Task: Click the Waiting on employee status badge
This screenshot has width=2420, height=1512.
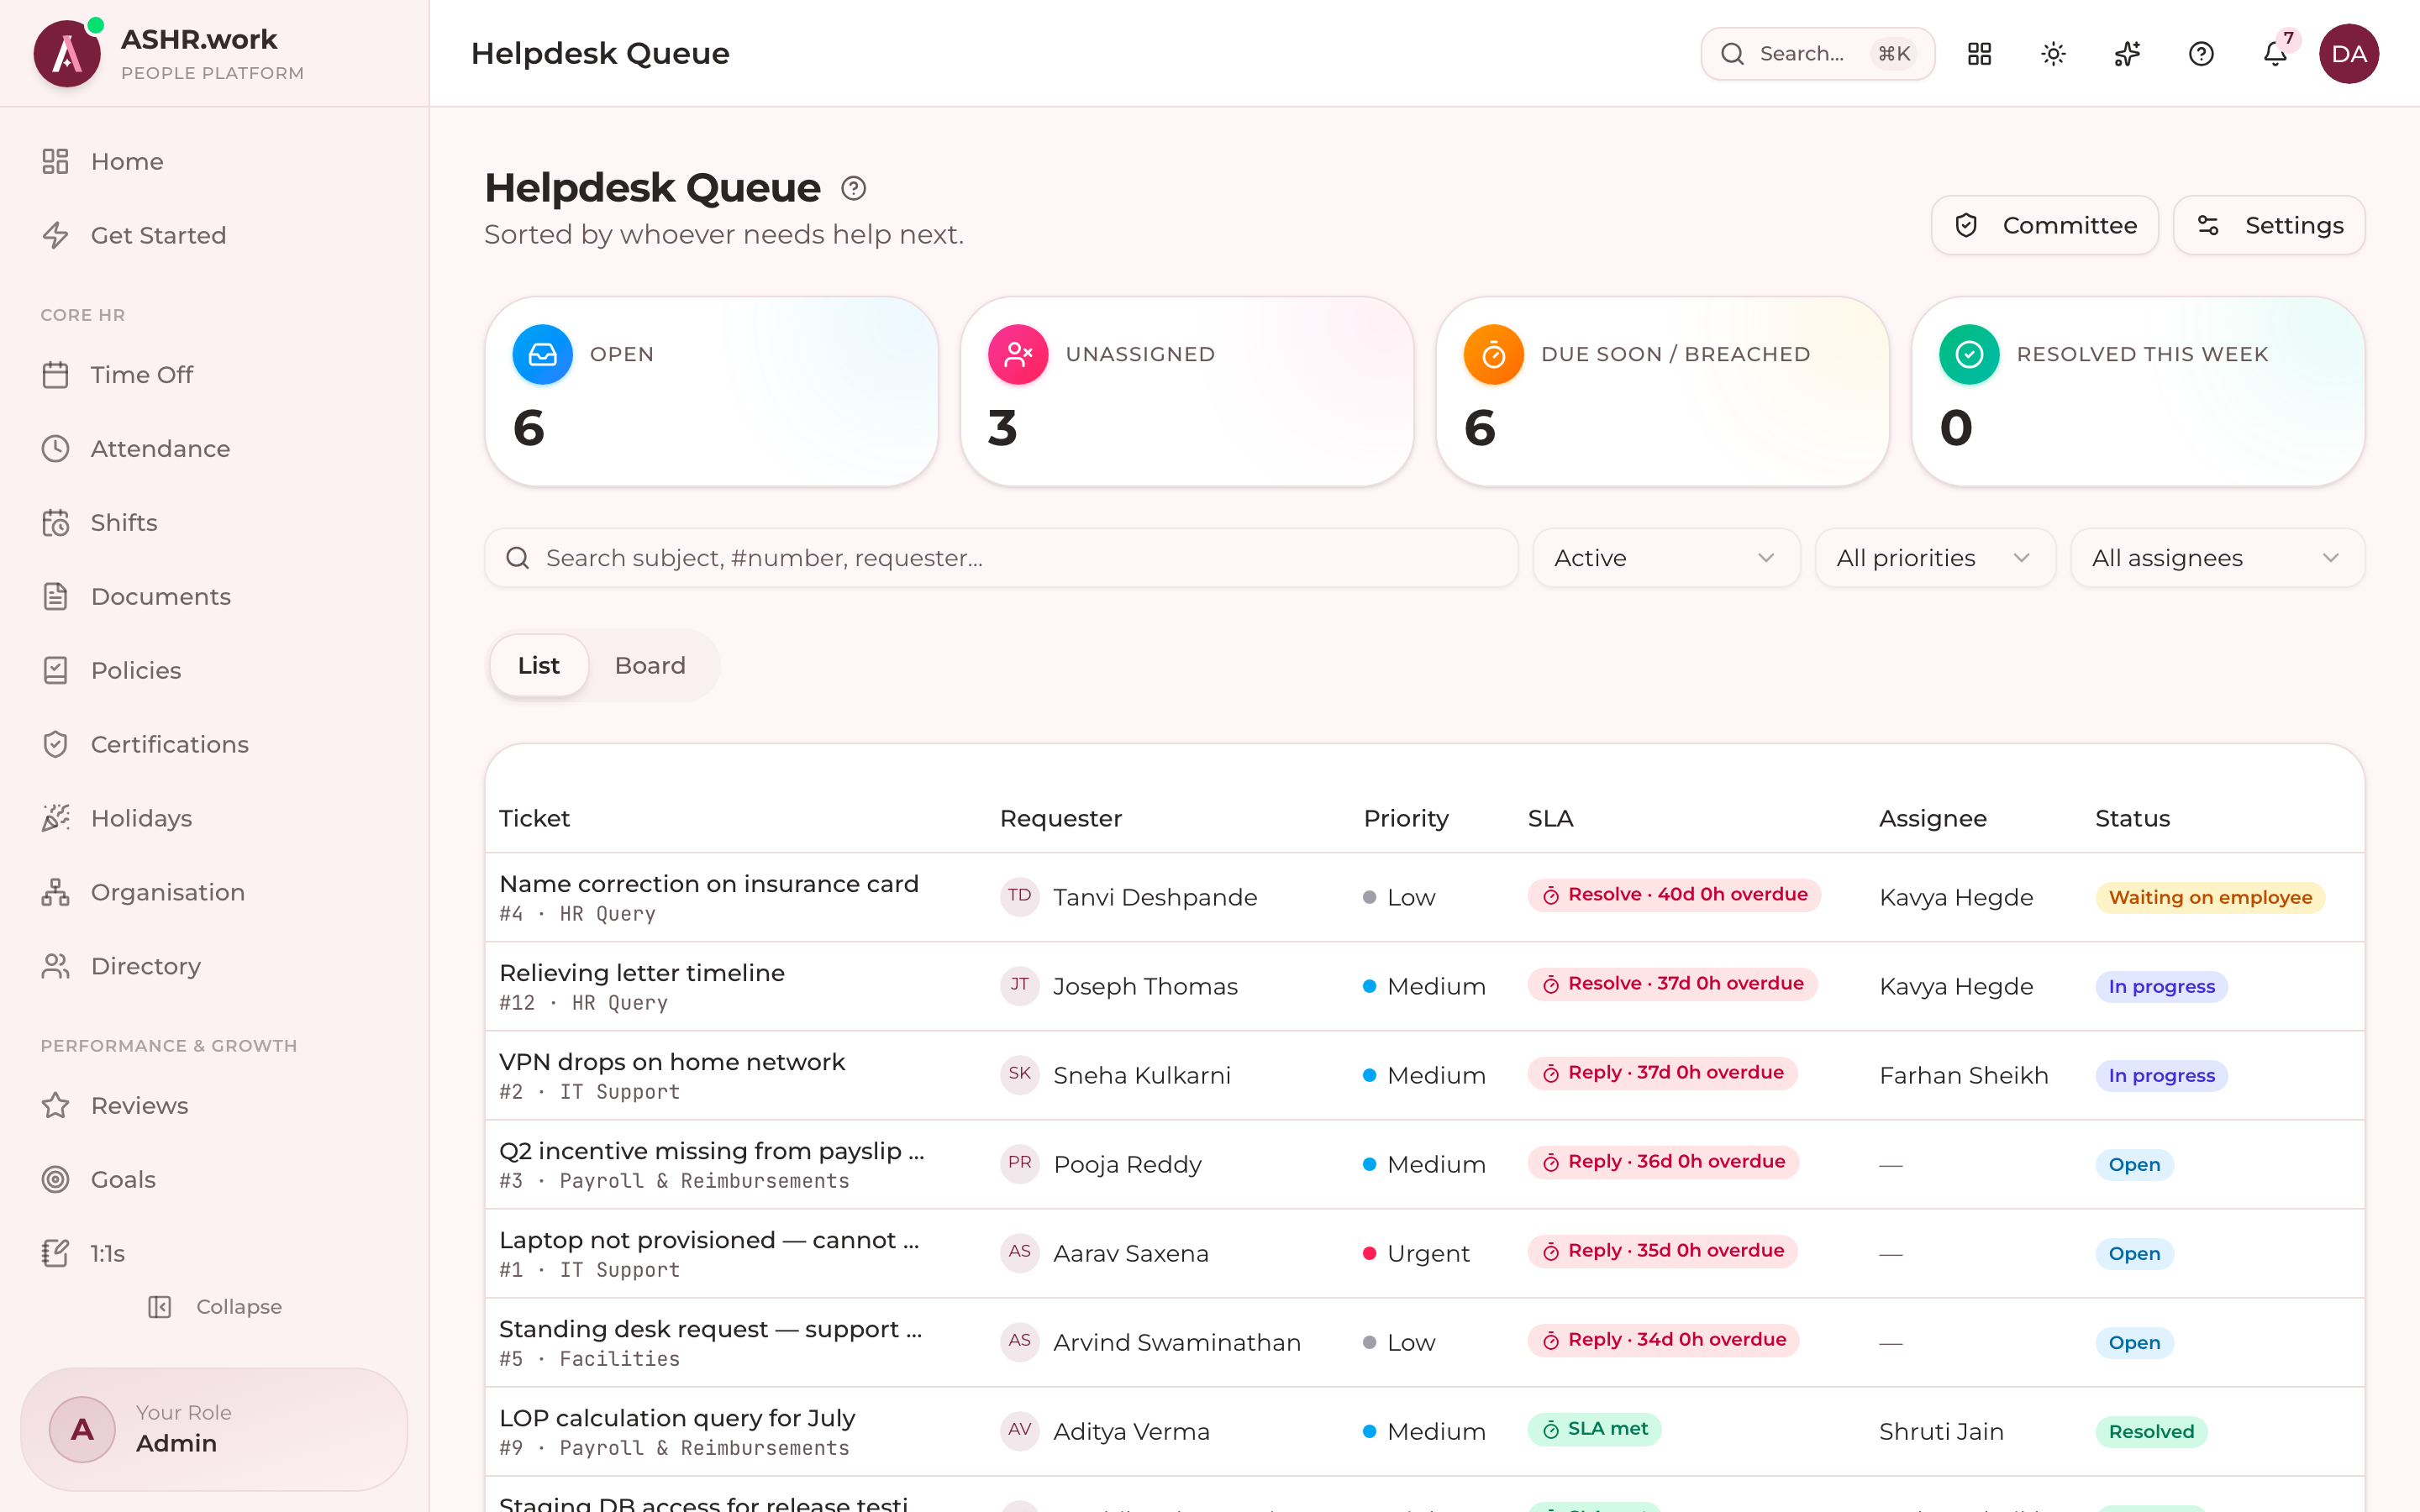Action: [x=2210, y=898]
